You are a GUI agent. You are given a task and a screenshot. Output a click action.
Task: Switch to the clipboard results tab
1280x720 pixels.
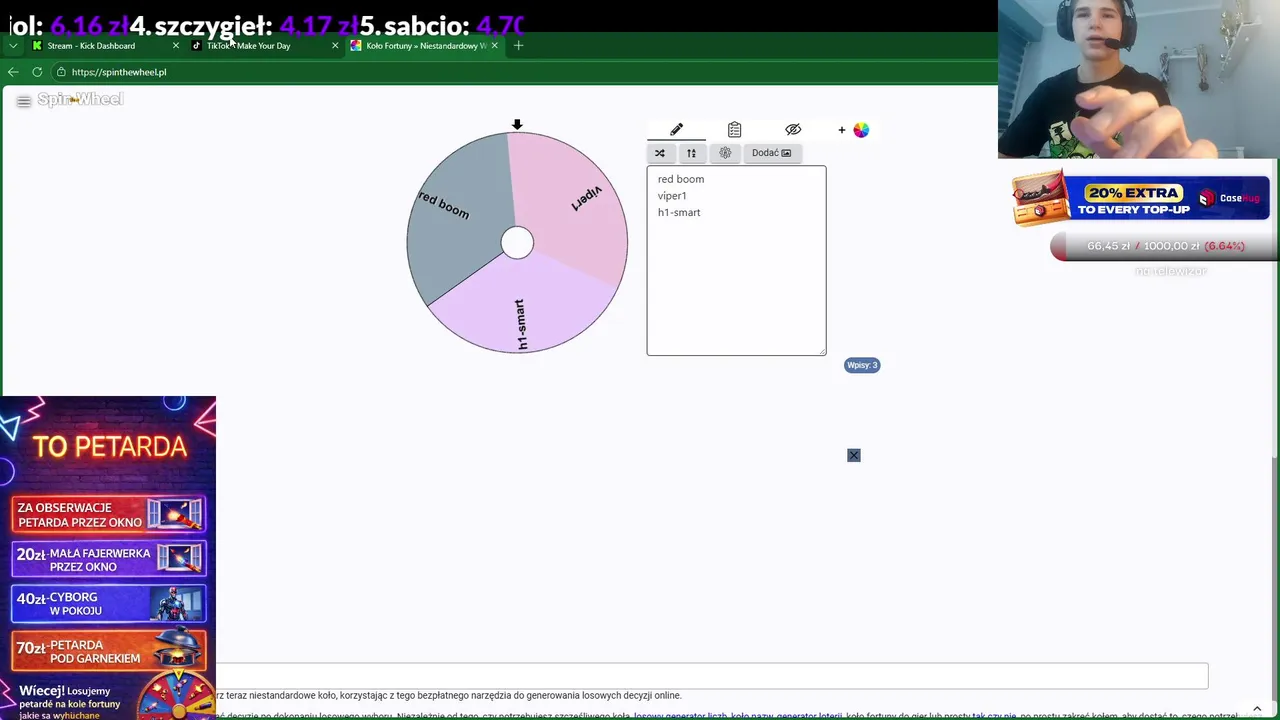734,129
